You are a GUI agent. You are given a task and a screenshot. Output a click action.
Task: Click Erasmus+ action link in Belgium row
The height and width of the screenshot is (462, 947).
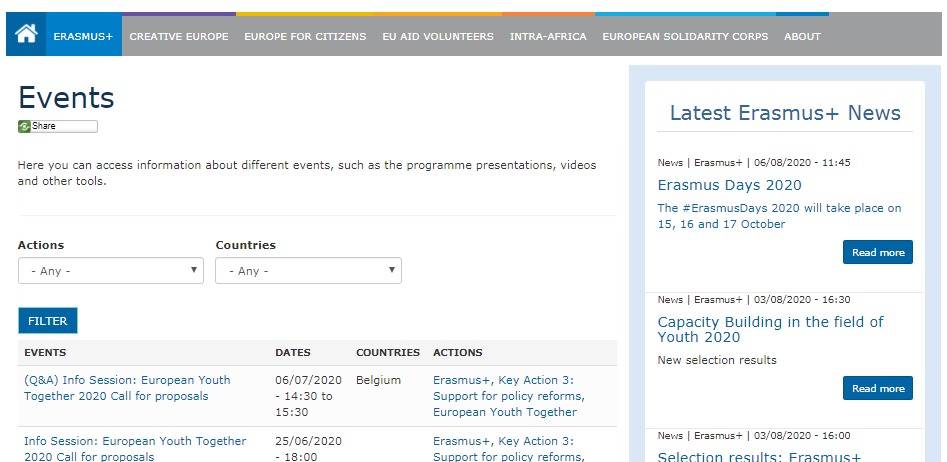462,380
